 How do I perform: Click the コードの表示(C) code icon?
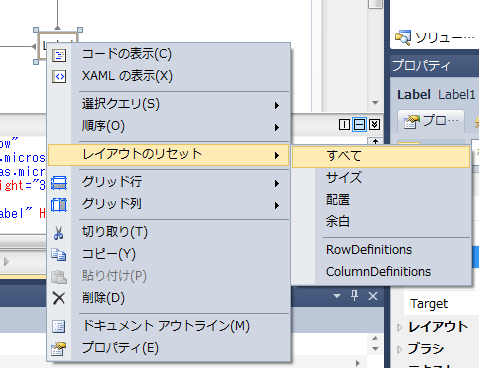coord(59,55)
